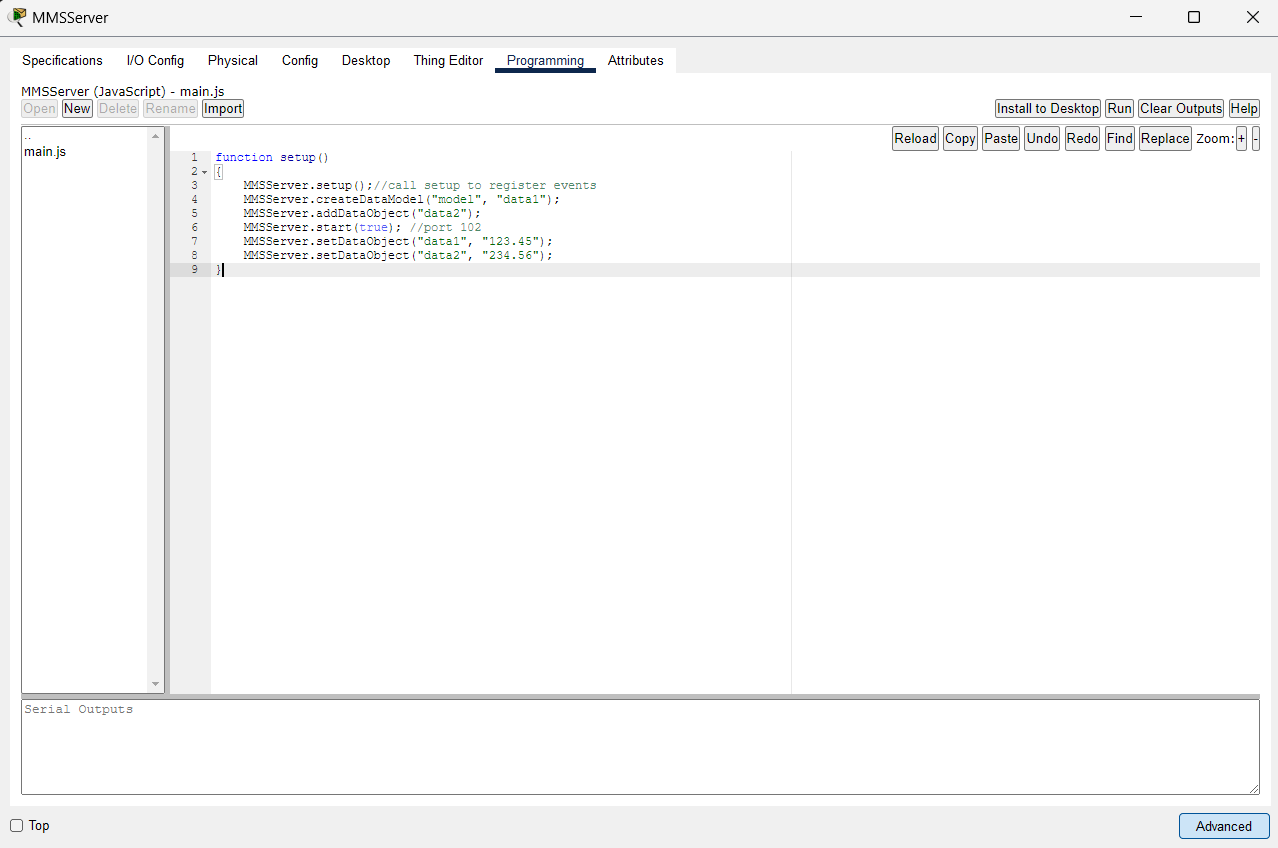
Task: Open the Find dialog
Action: point(1119,138)
